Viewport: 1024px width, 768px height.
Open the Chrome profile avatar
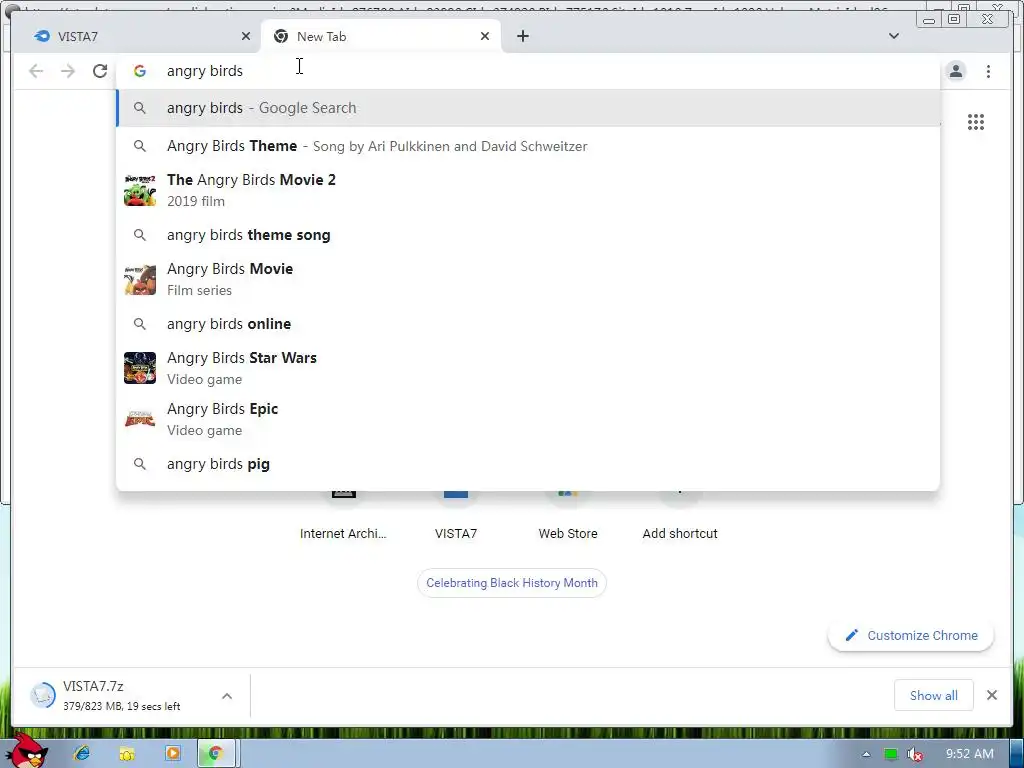click(956, 71)
